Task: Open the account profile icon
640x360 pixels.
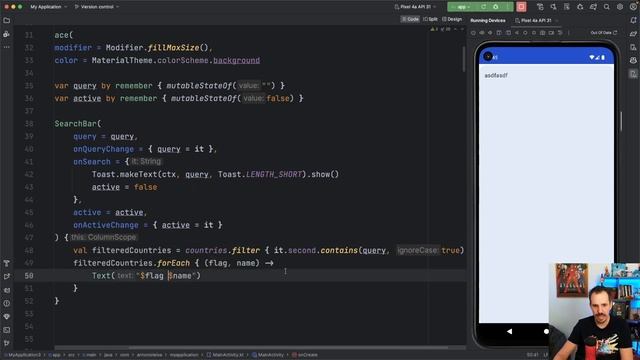Action: (633, 7)
